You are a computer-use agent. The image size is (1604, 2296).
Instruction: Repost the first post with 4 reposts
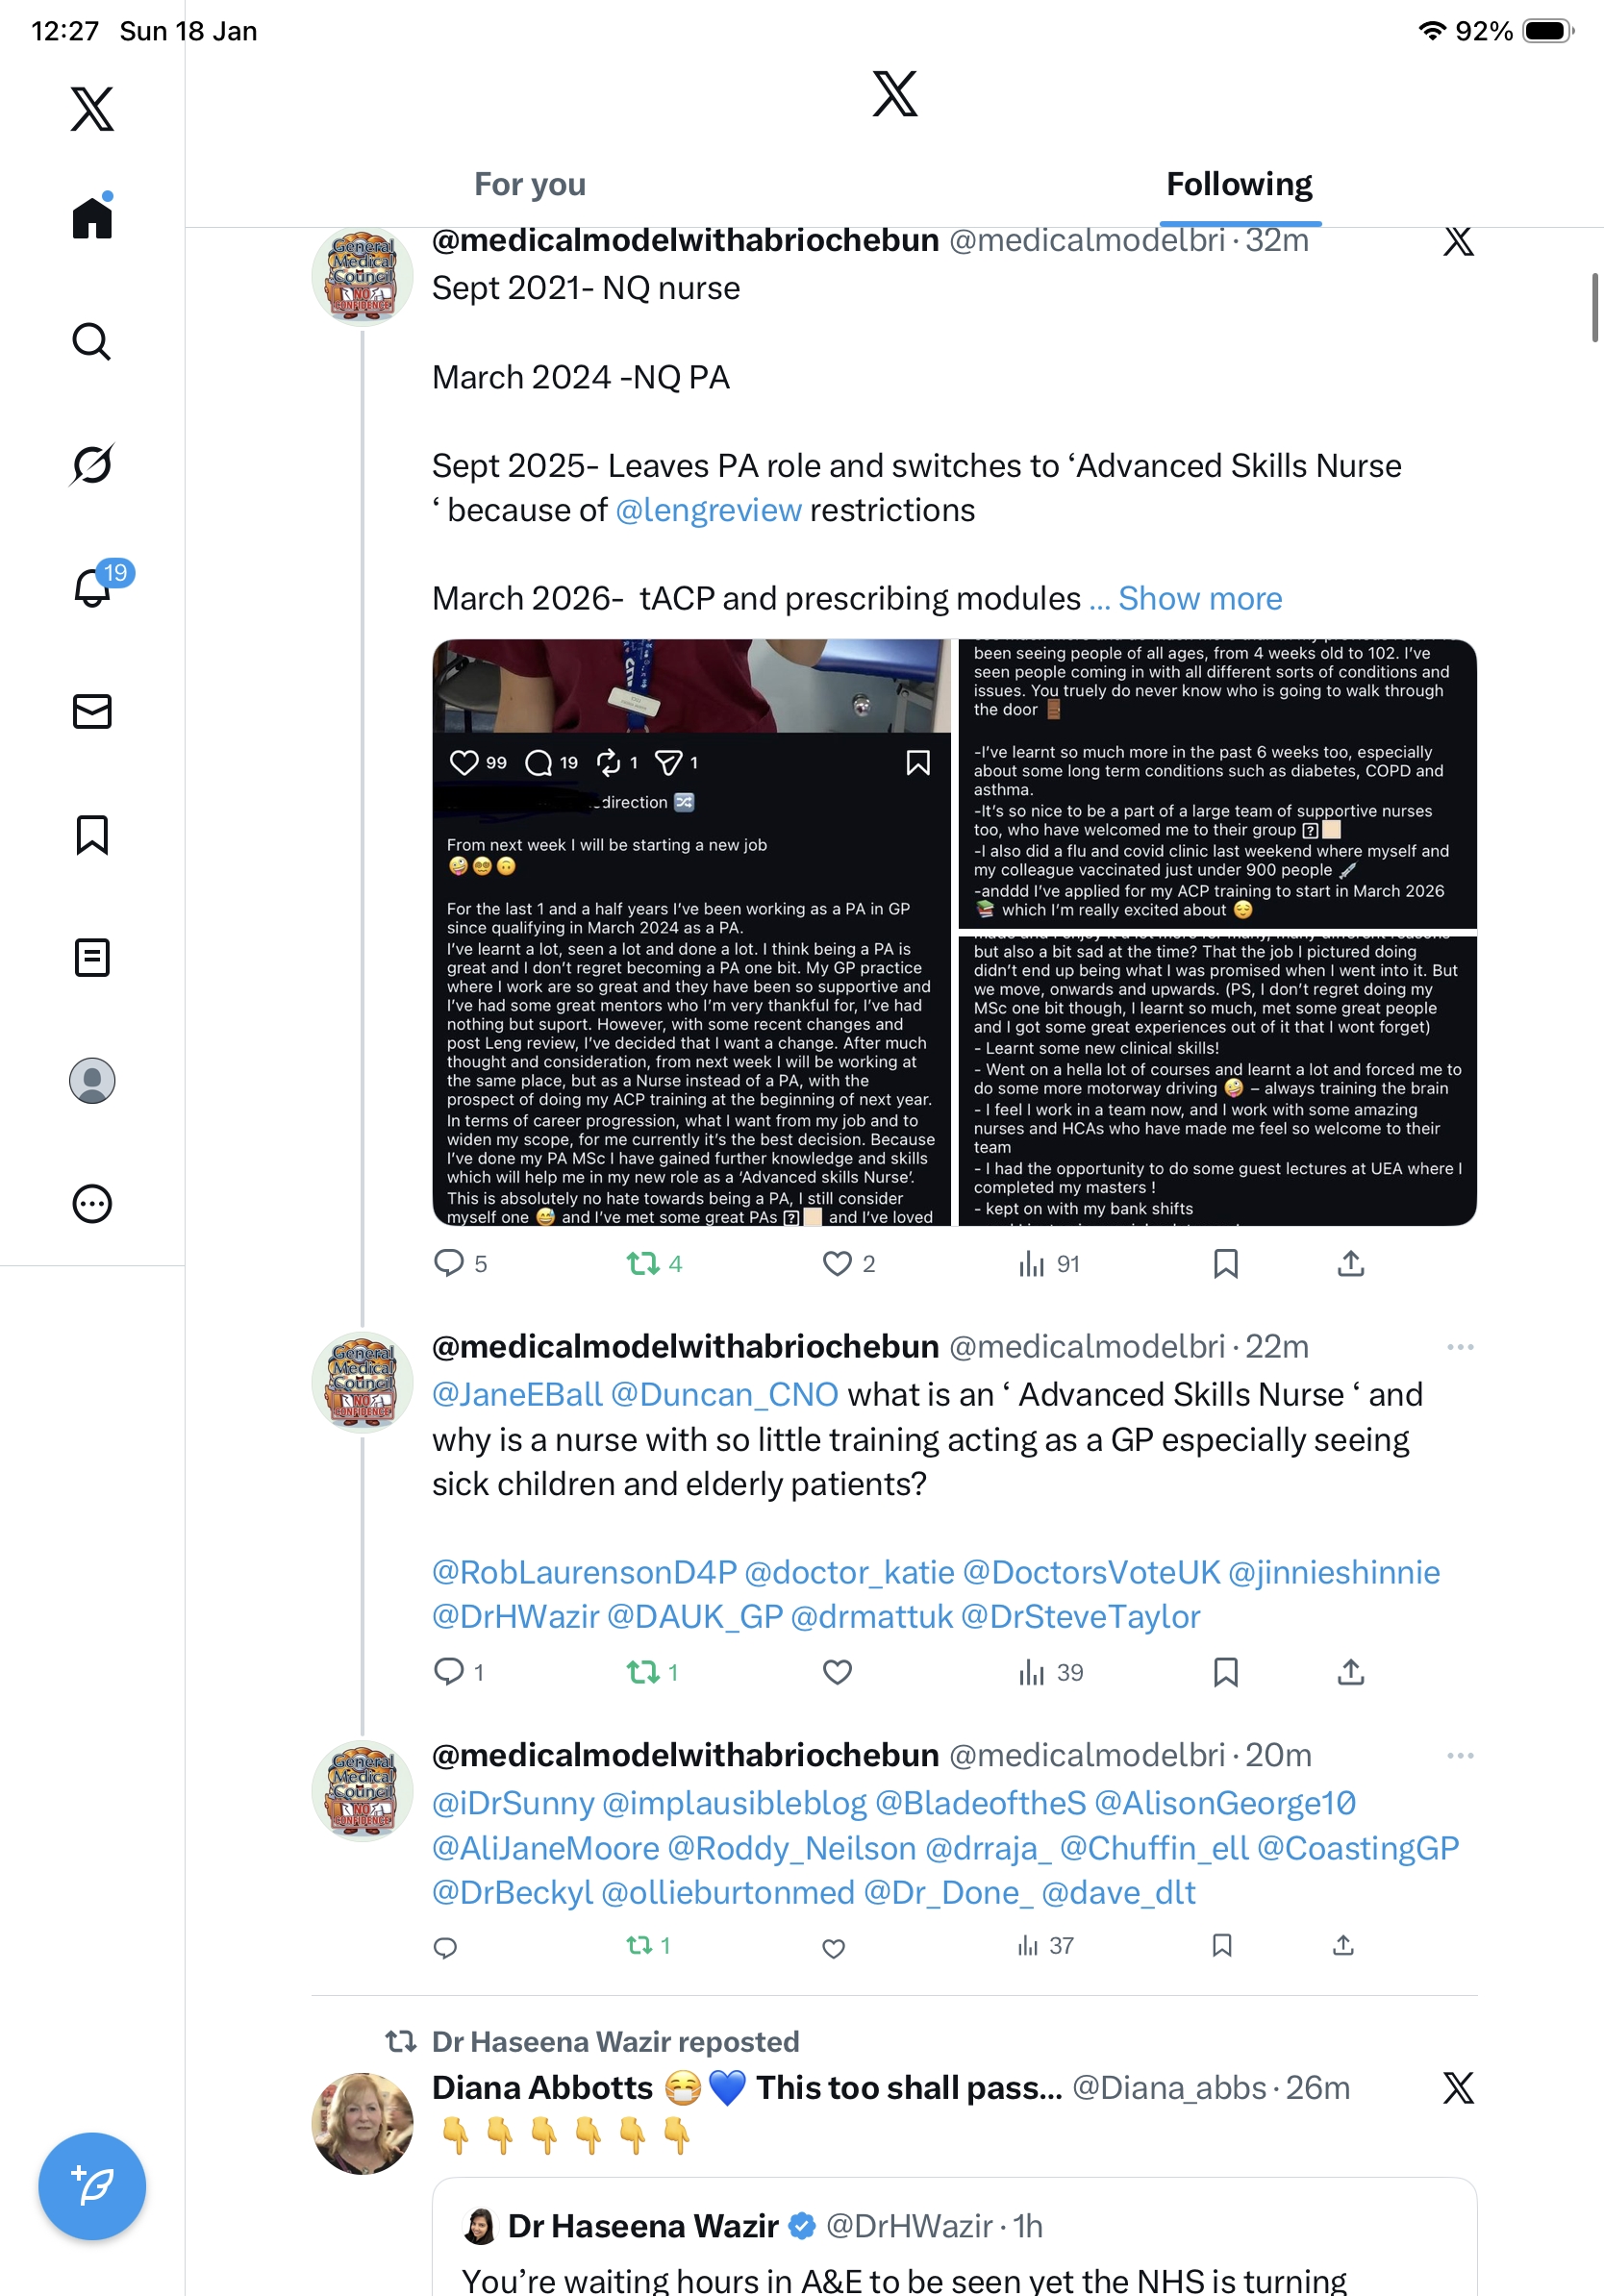coord(654,1264)
